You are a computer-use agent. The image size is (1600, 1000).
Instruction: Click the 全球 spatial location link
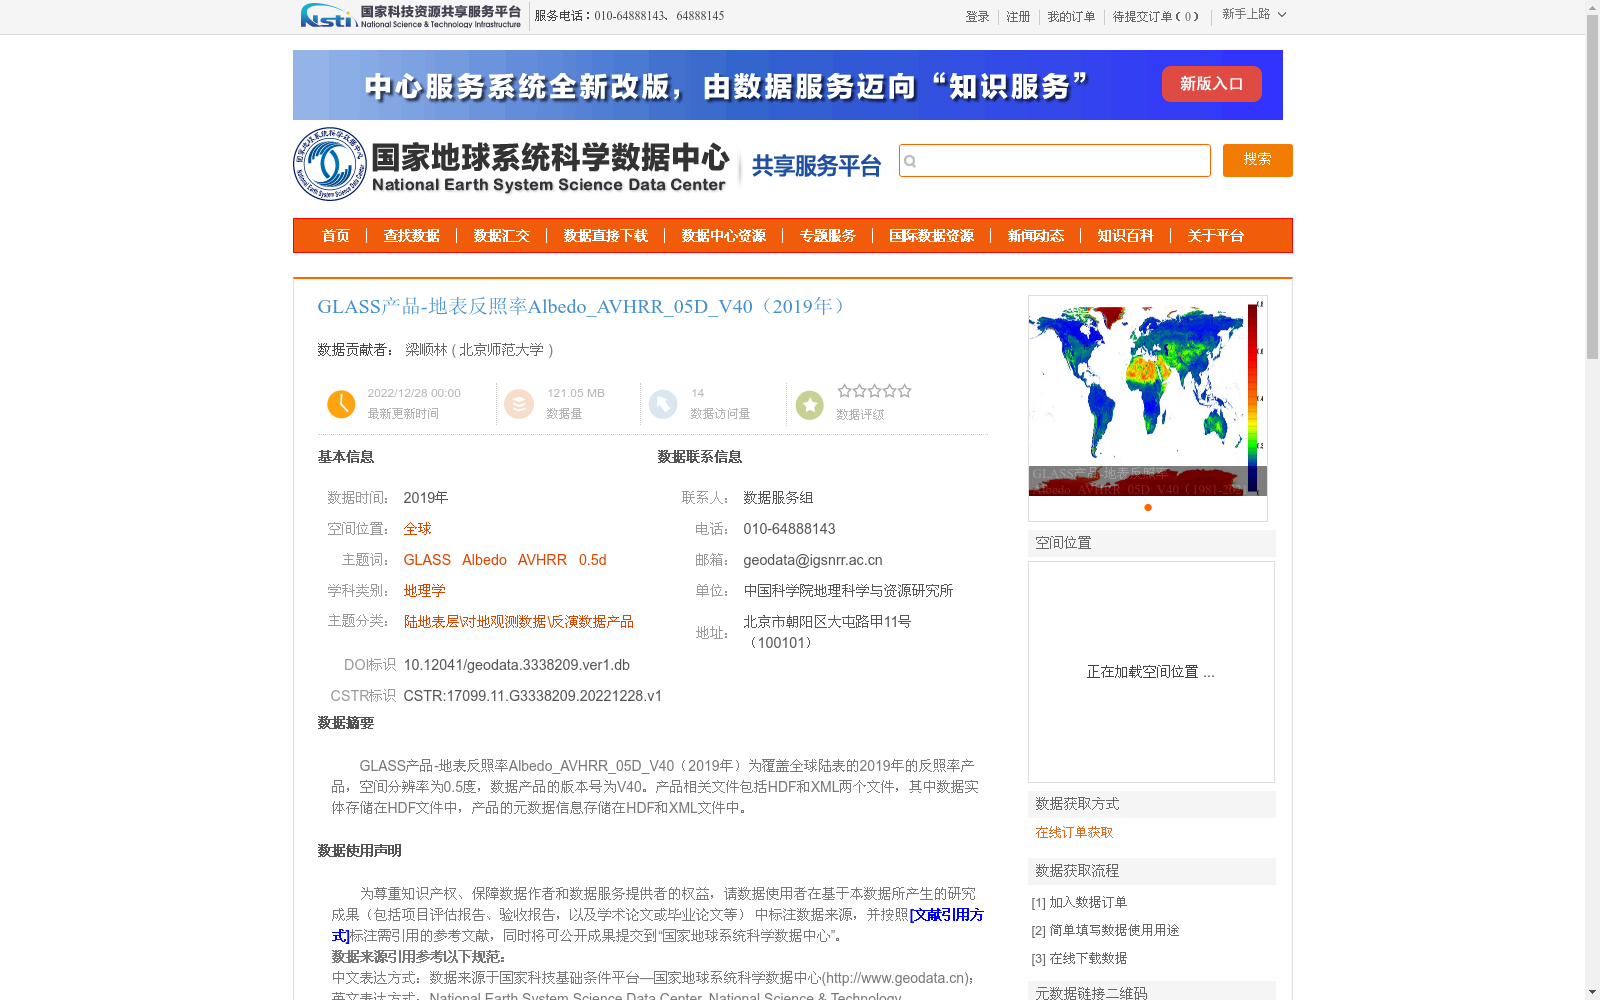pos(417,529)
